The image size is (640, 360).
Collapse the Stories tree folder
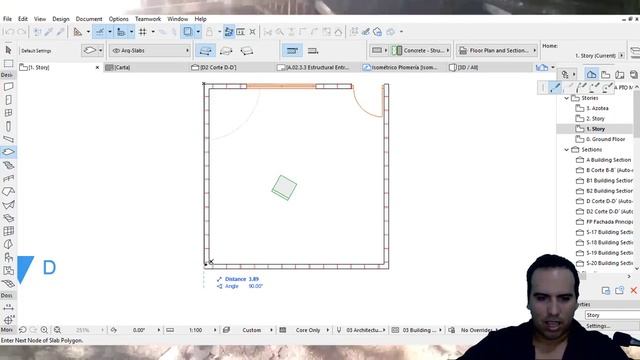coord(567,98)
